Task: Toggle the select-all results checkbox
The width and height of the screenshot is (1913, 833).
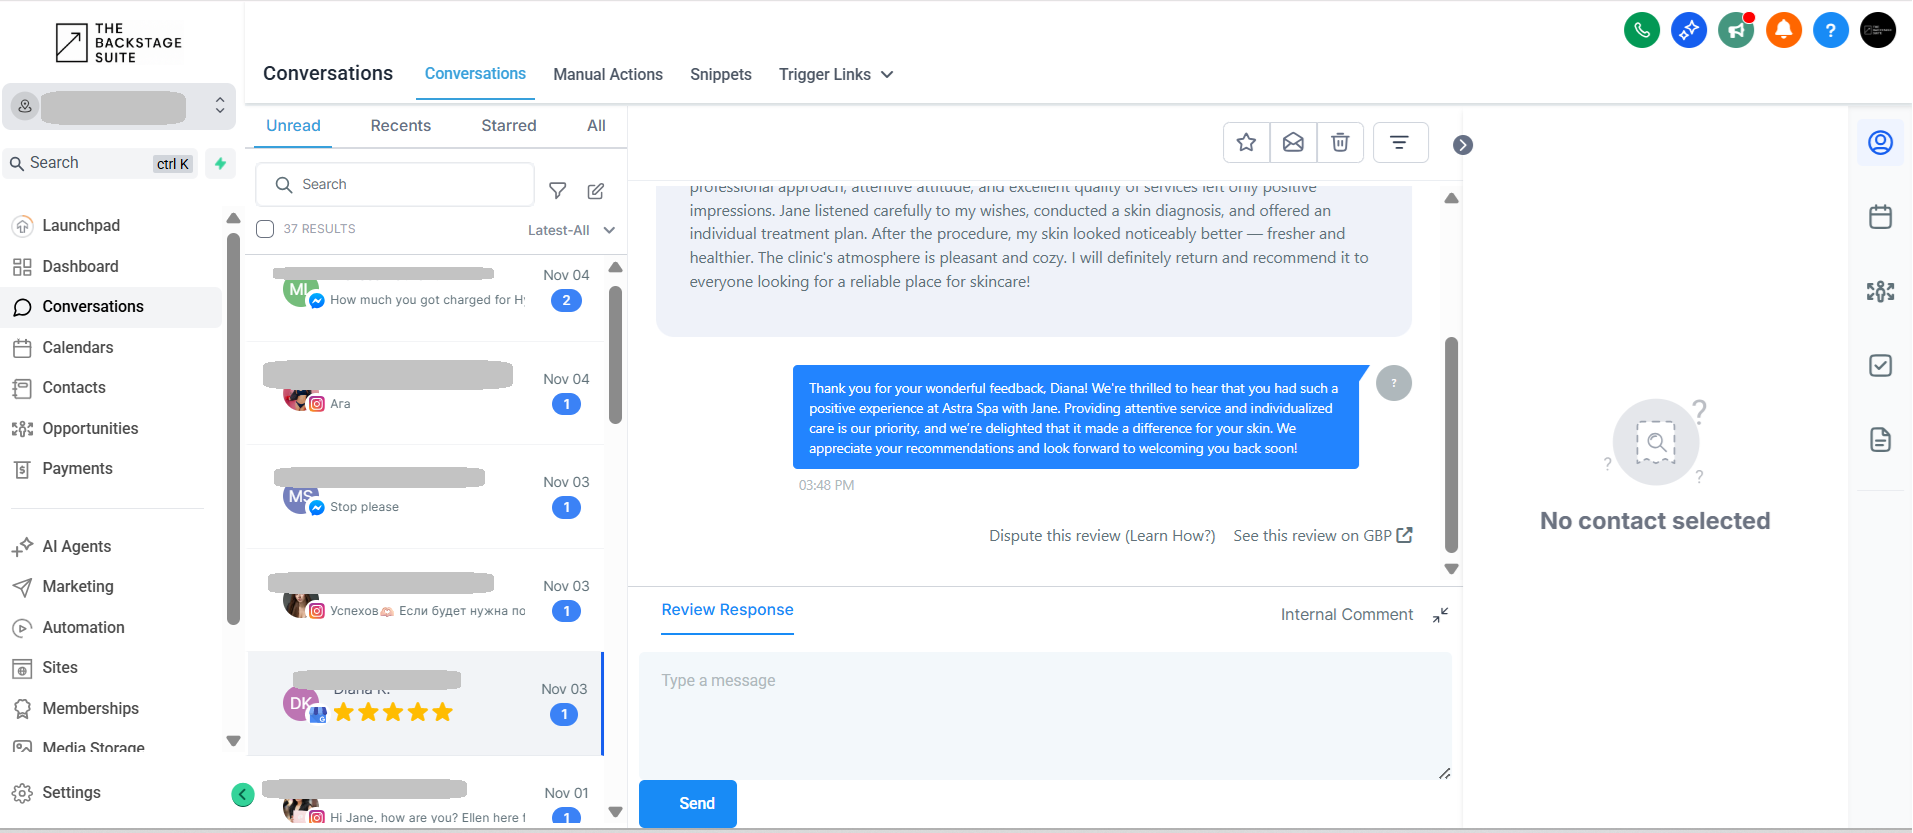Action: (265, 229)
